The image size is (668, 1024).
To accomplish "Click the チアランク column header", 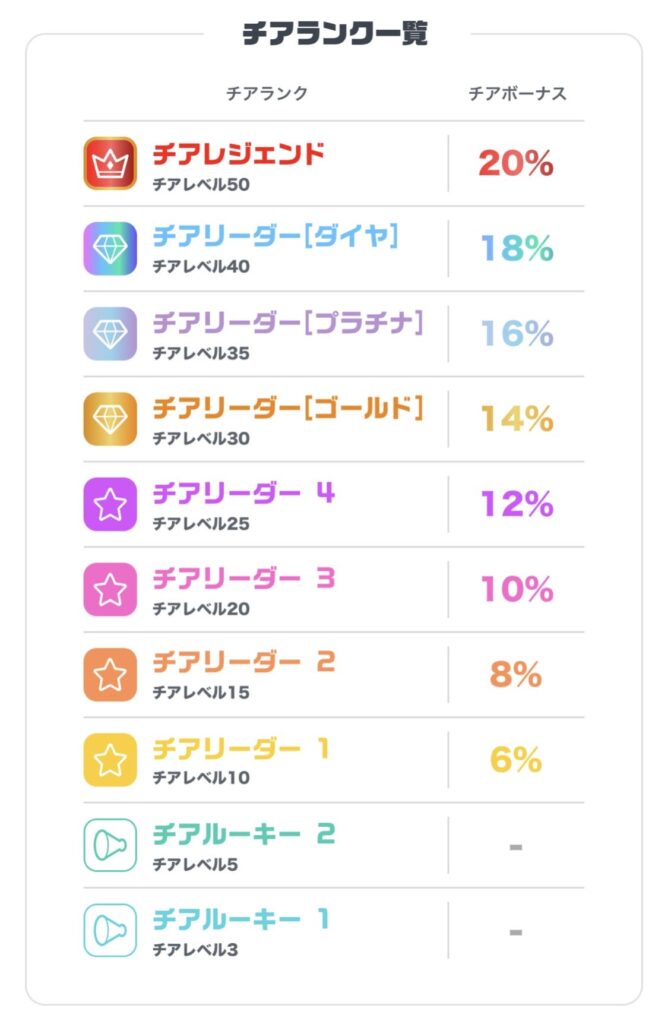I will pos(267,94).
